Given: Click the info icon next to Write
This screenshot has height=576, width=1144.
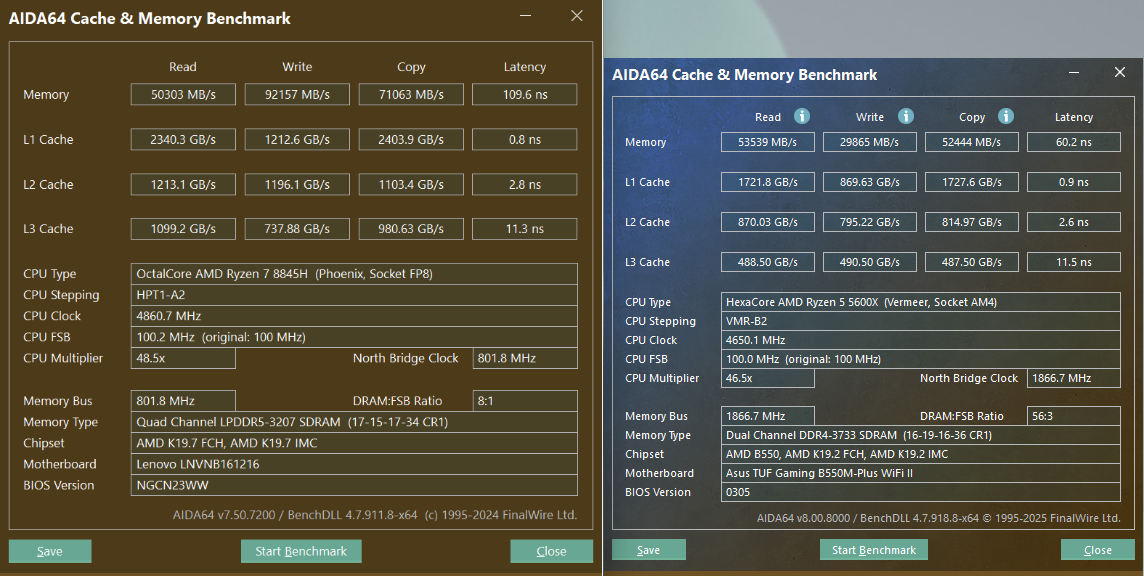Looking at the screenshot, I should [x=905, y=116].
